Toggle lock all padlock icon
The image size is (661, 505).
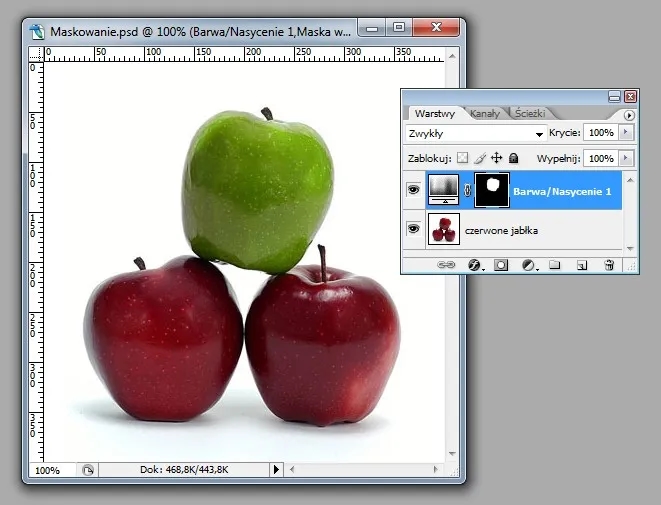(x=513, y=158)
